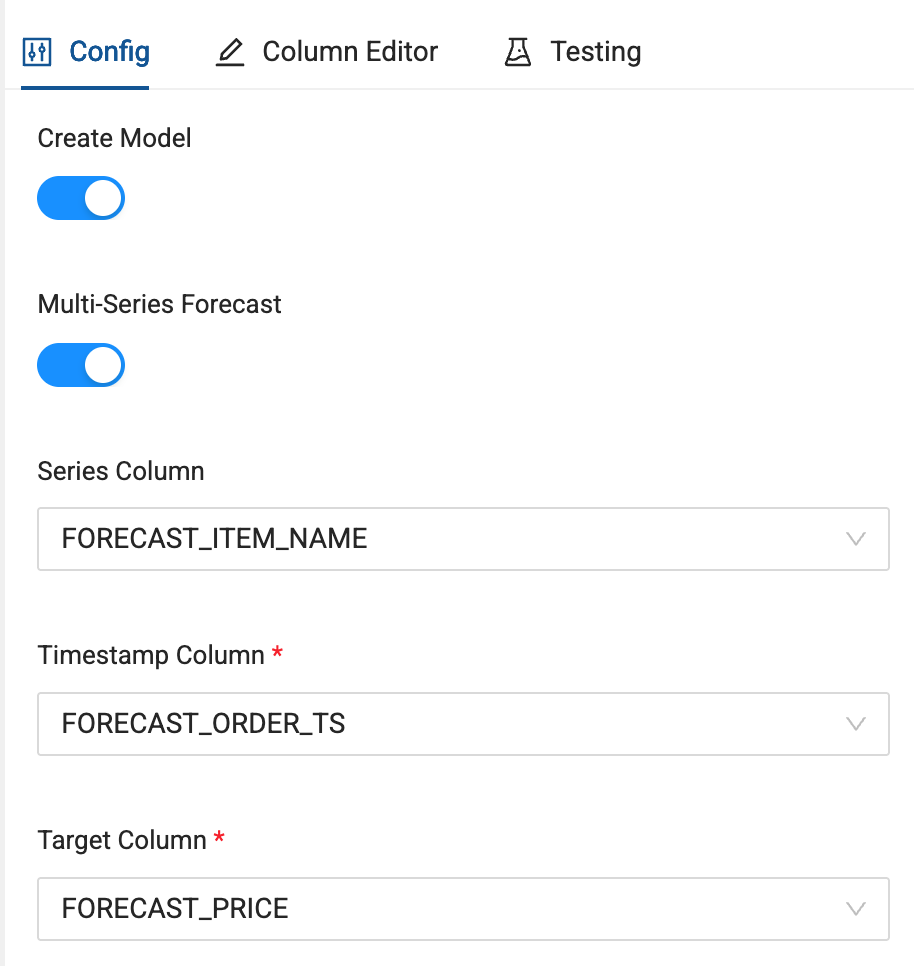Disable the Create Model switch
The image size is (914, 966).
[81, 198]
